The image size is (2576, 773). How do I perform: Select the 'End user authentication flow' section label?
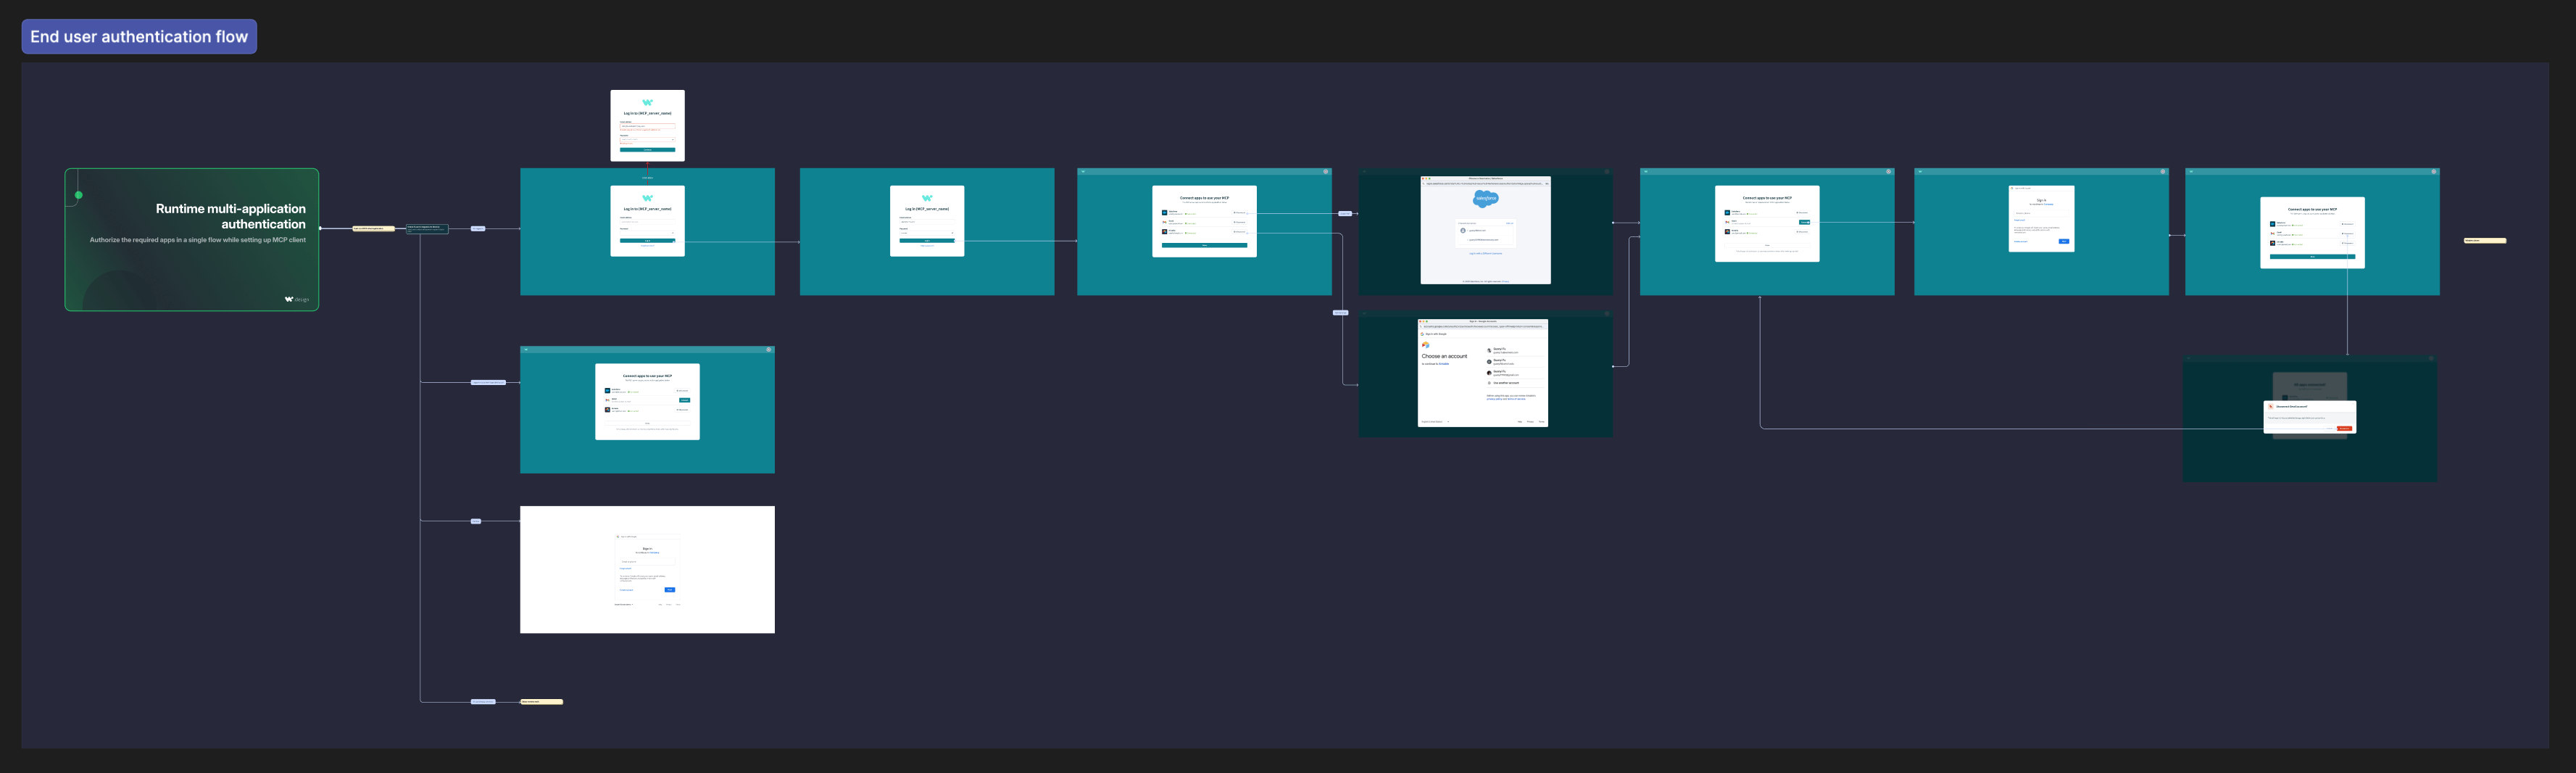pyautogui.click(x=139, y=37)
